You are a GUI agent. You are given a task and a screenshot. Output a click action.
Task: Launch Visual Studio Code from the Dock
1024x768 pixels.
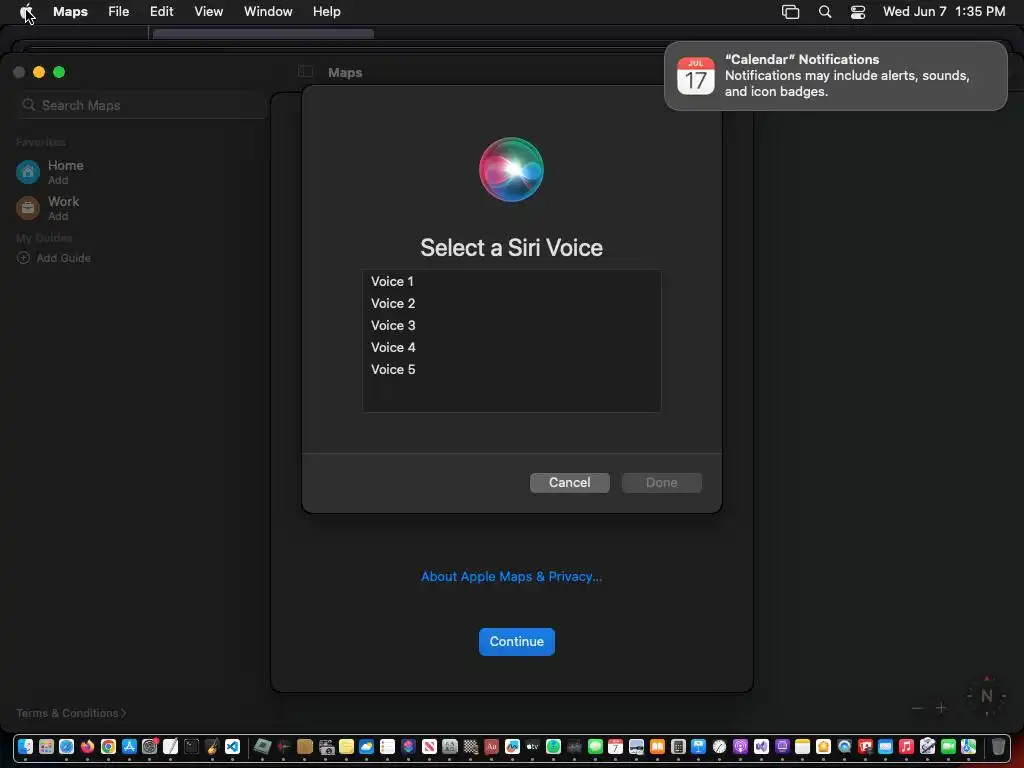pos(232,746)
